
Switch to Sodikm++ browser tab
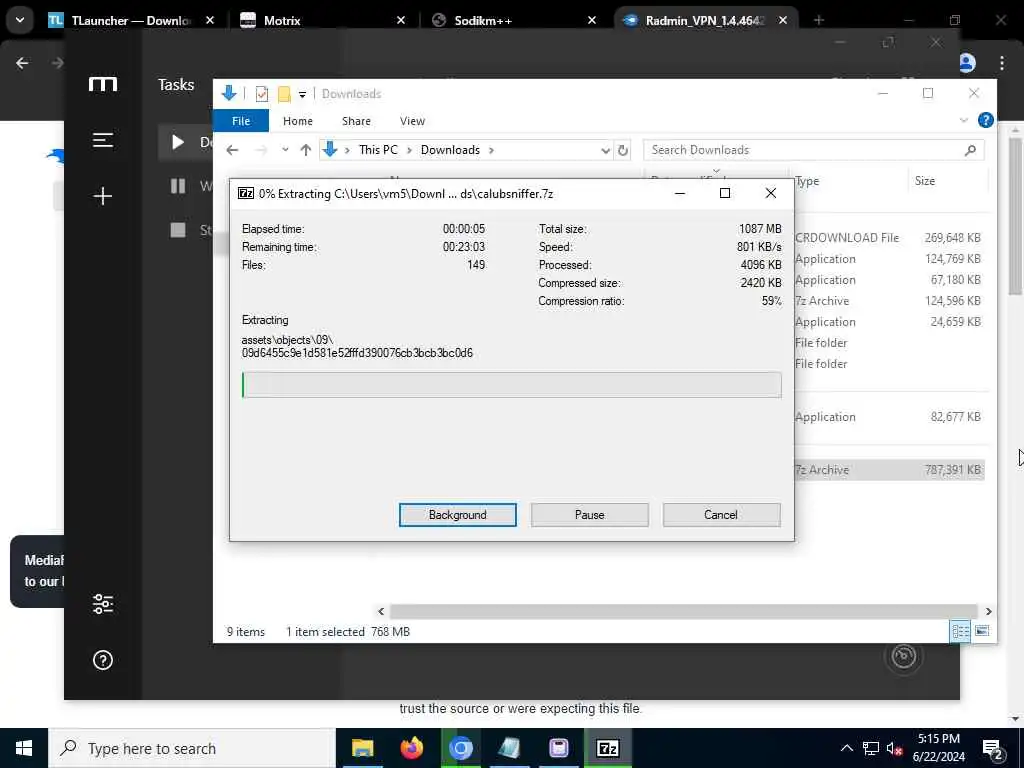(x=512, y=20)
